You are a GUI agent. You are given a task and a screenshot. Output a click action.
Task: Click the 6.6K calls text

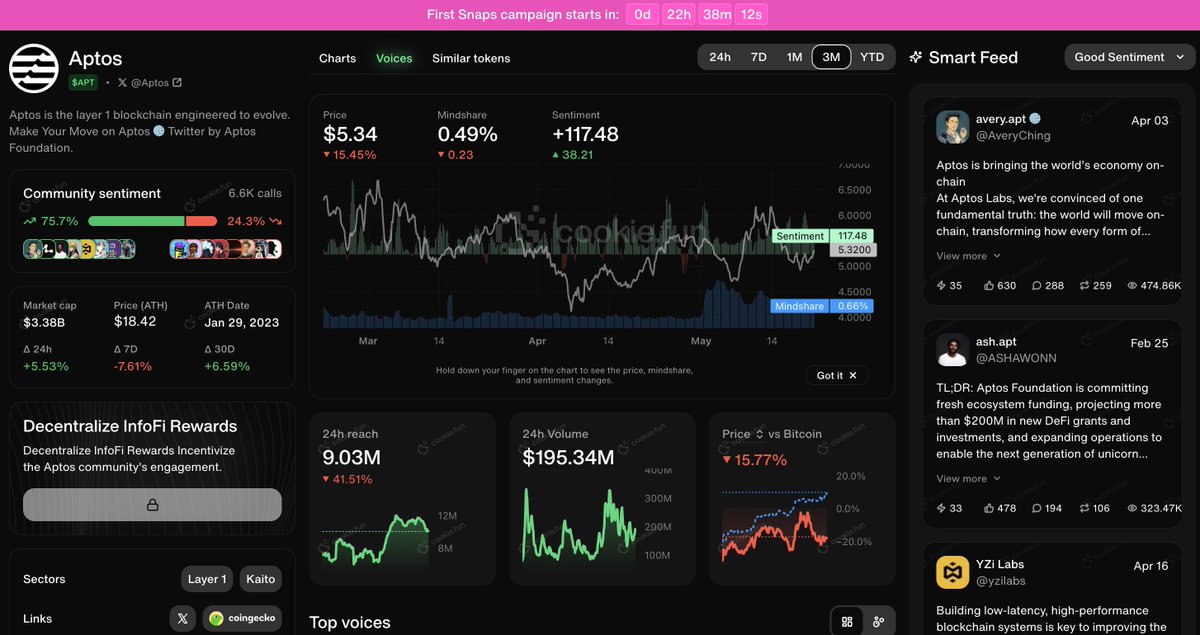[x=255, y=193]
